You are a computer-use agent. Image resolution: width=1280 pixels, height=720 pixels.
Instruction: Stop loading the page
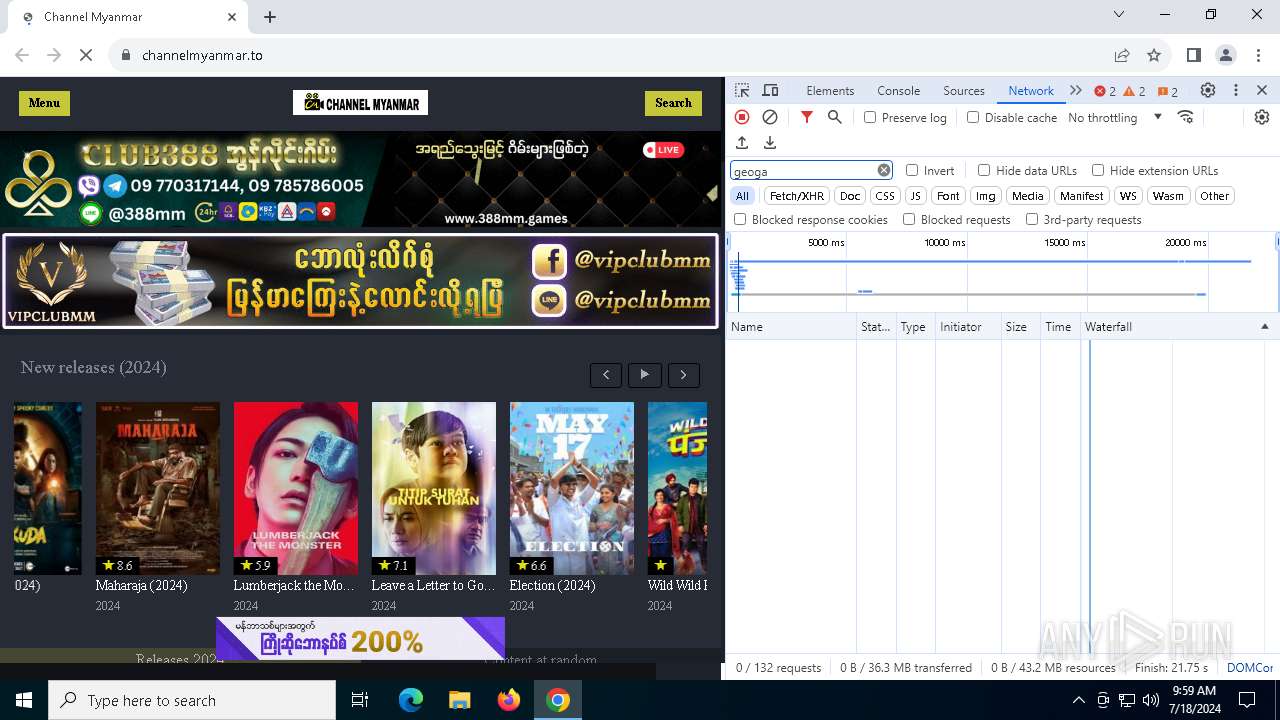pos(86,55)
